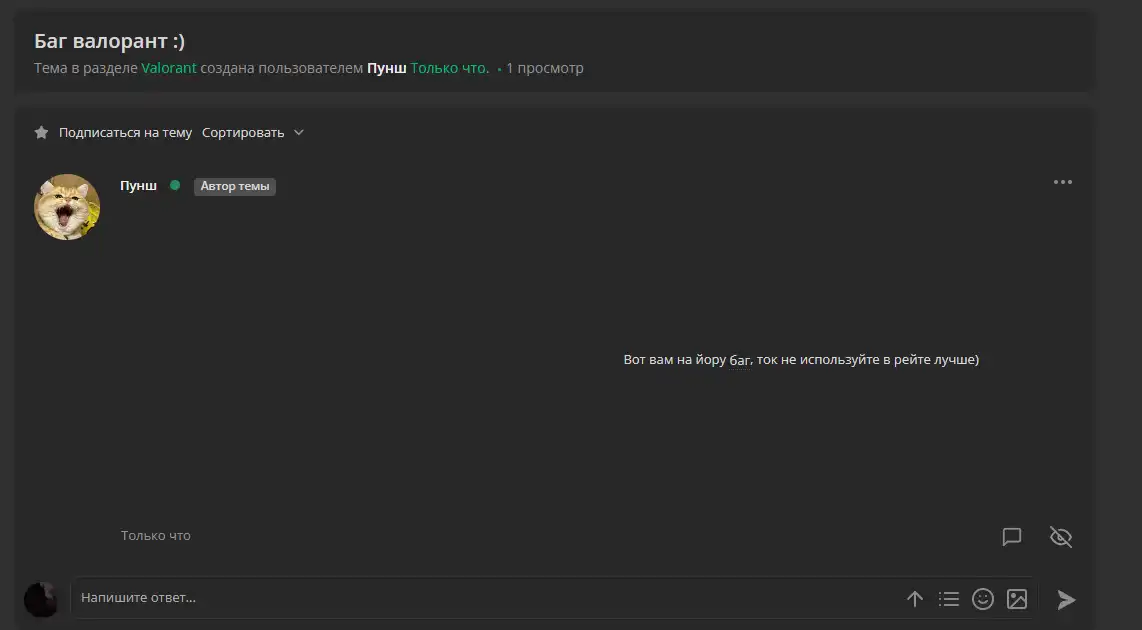Click the Подписаться на тему link

[x=125, y=133]
